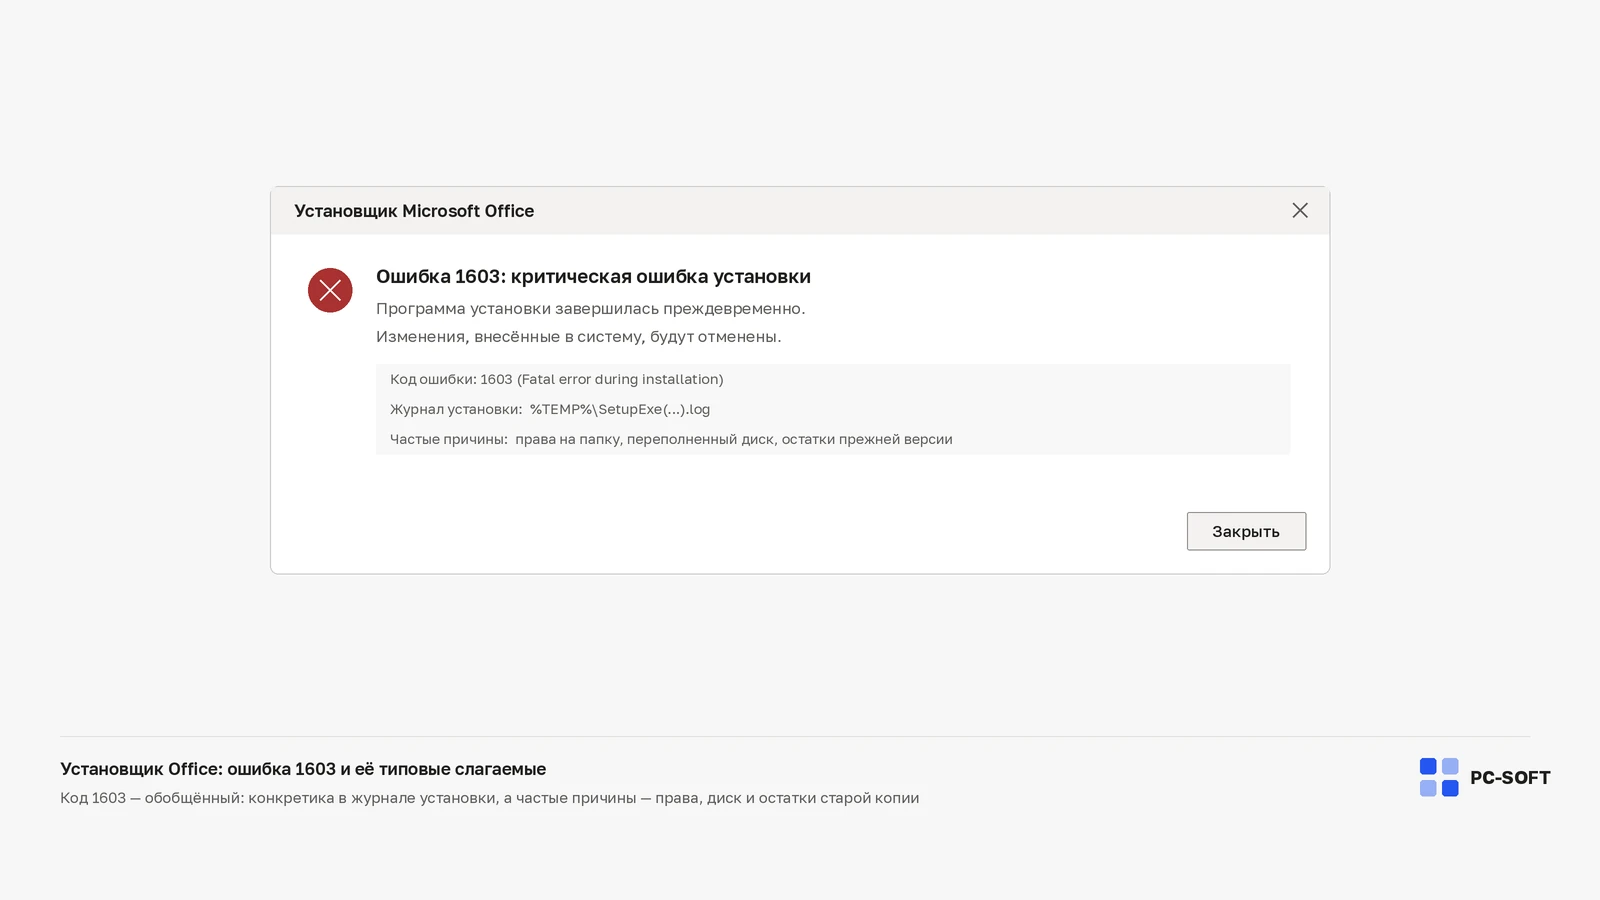Click the line 'Изменения, внесённые в систему, будут отменены.'

pyautogui.click(x=578, y=336)
